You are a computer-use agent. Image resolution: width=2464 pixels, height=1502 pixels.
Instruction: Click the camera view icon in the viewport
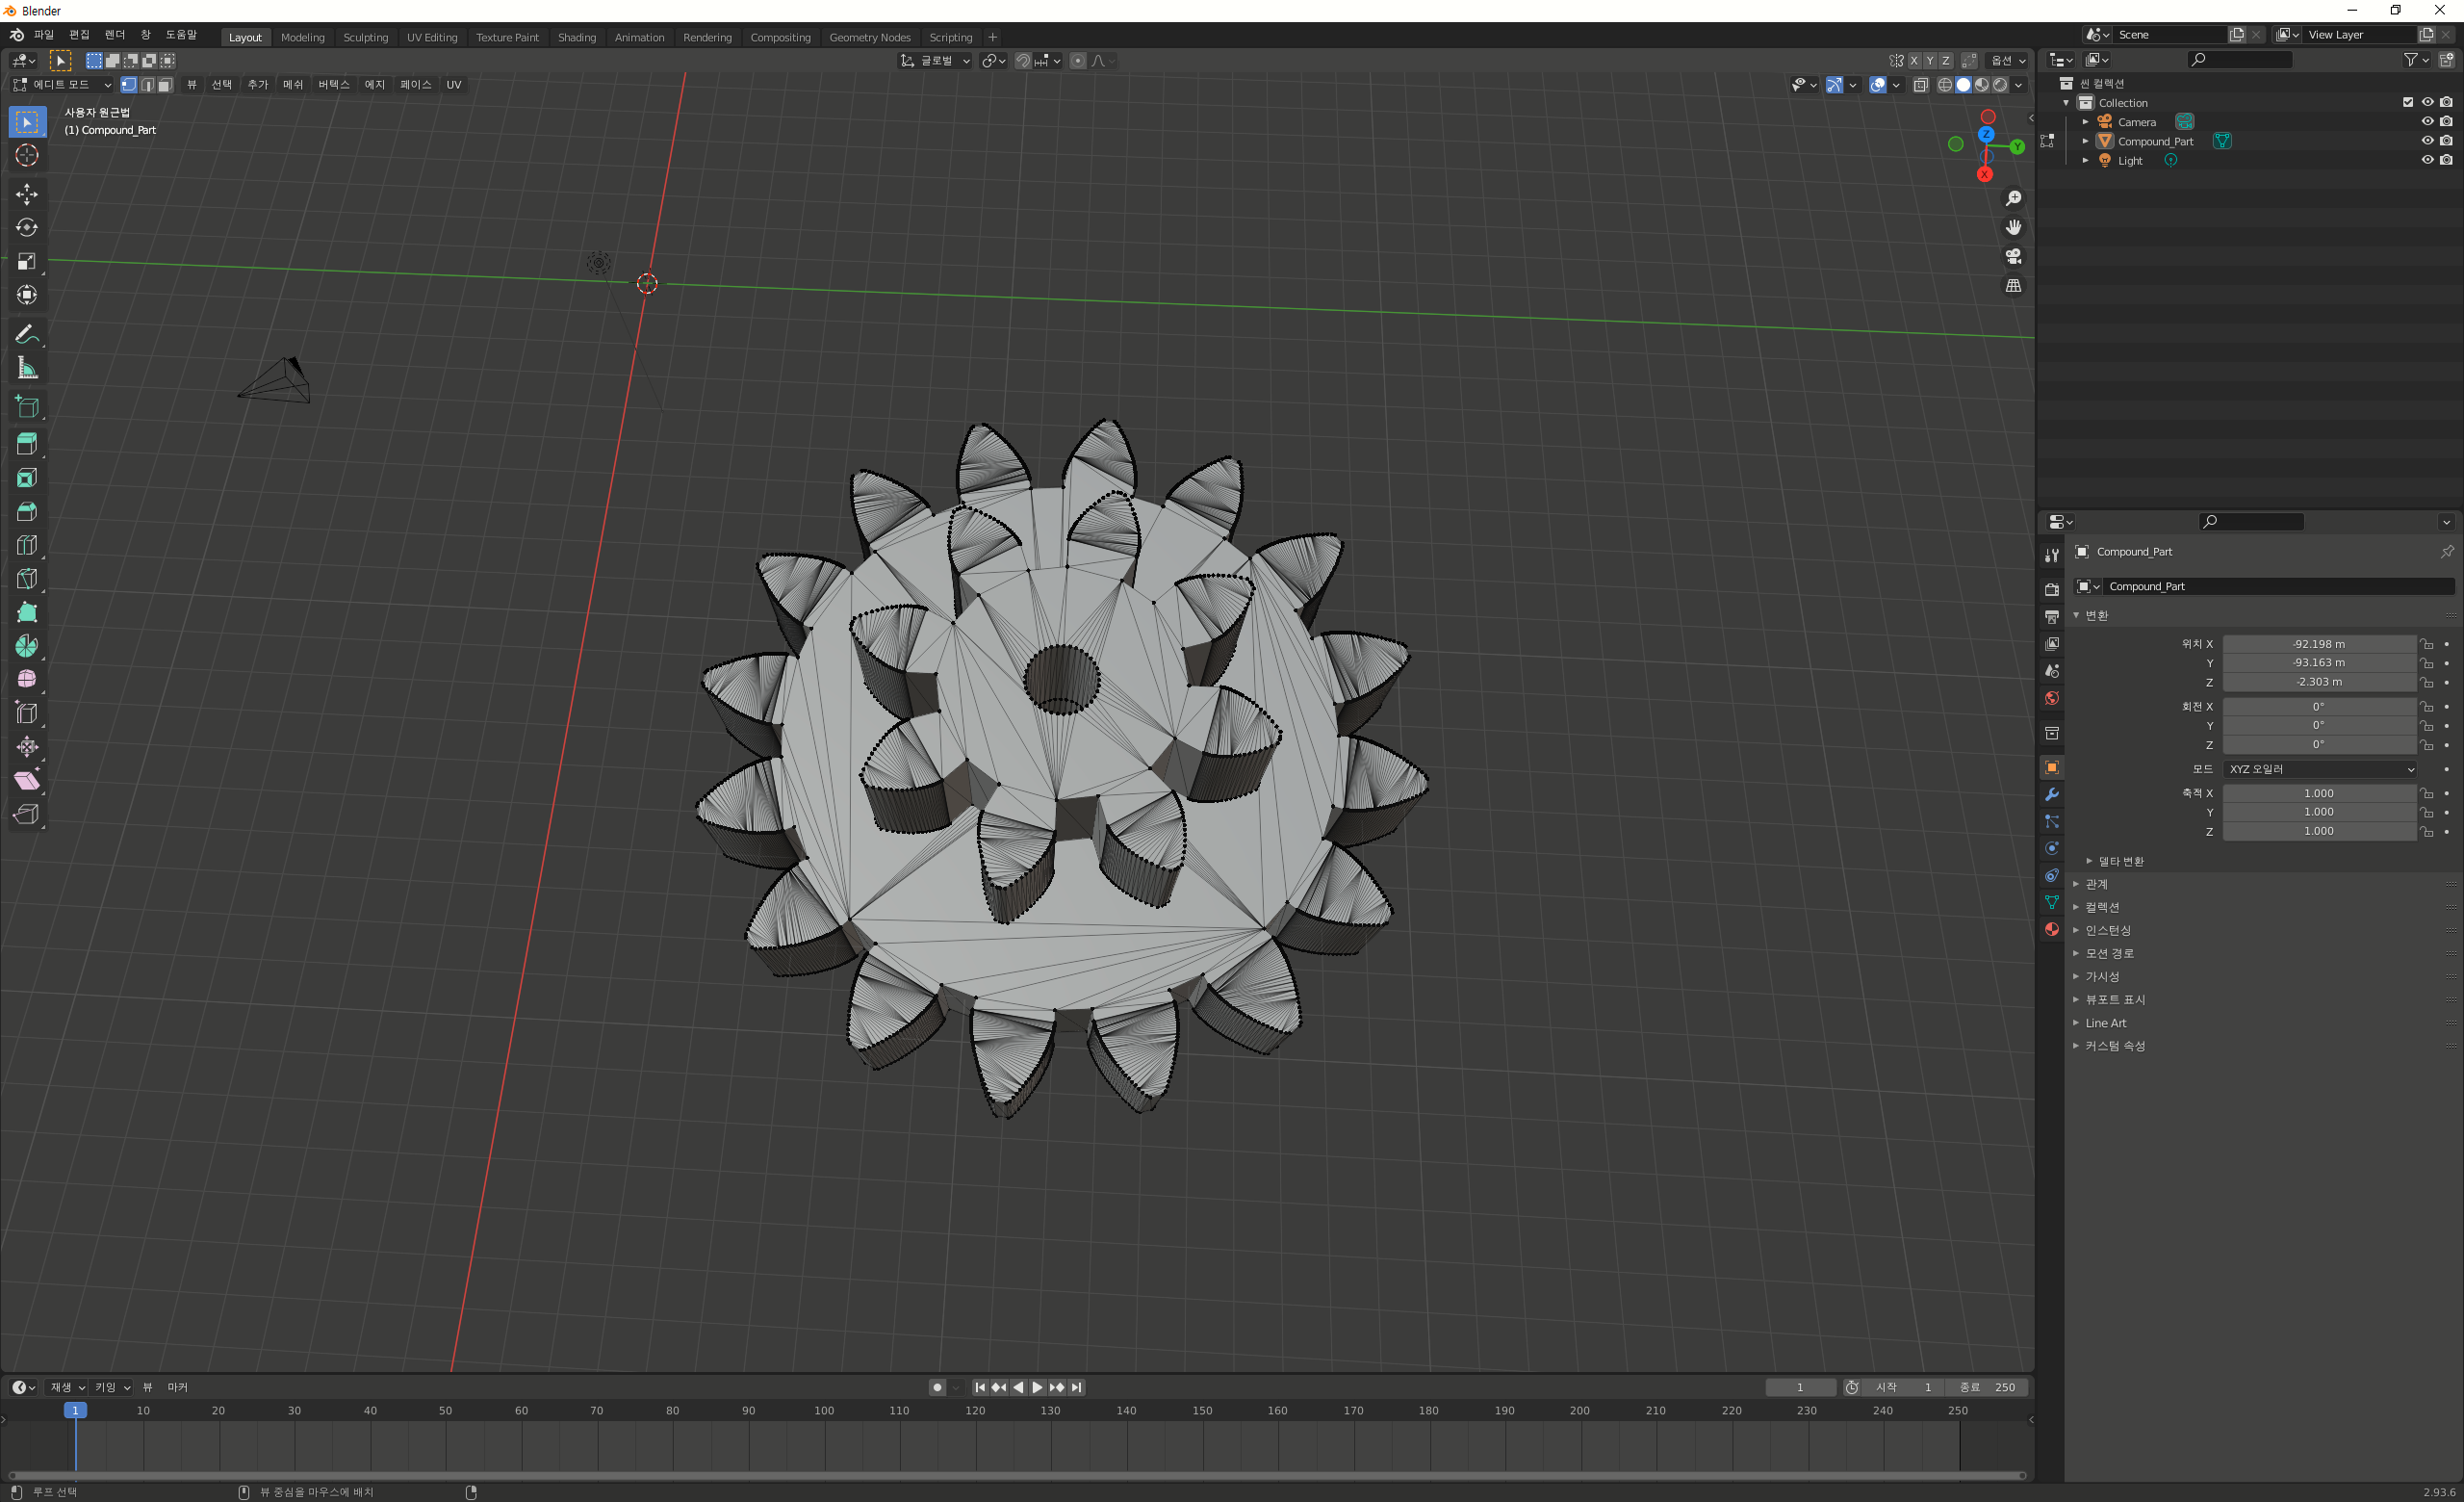point(2013,256)
